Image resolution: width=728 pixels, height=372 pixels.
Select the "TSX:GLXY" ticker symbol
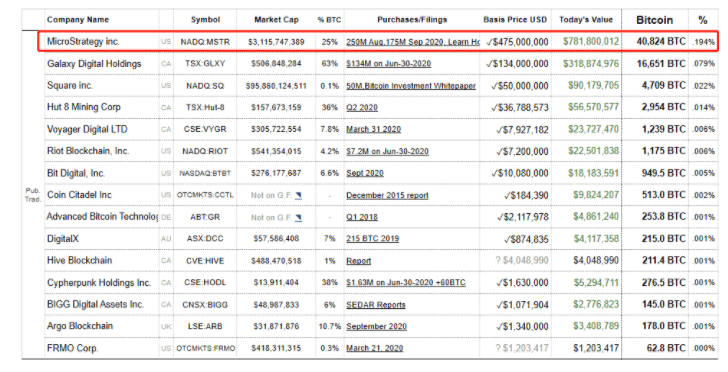[205, 64]
